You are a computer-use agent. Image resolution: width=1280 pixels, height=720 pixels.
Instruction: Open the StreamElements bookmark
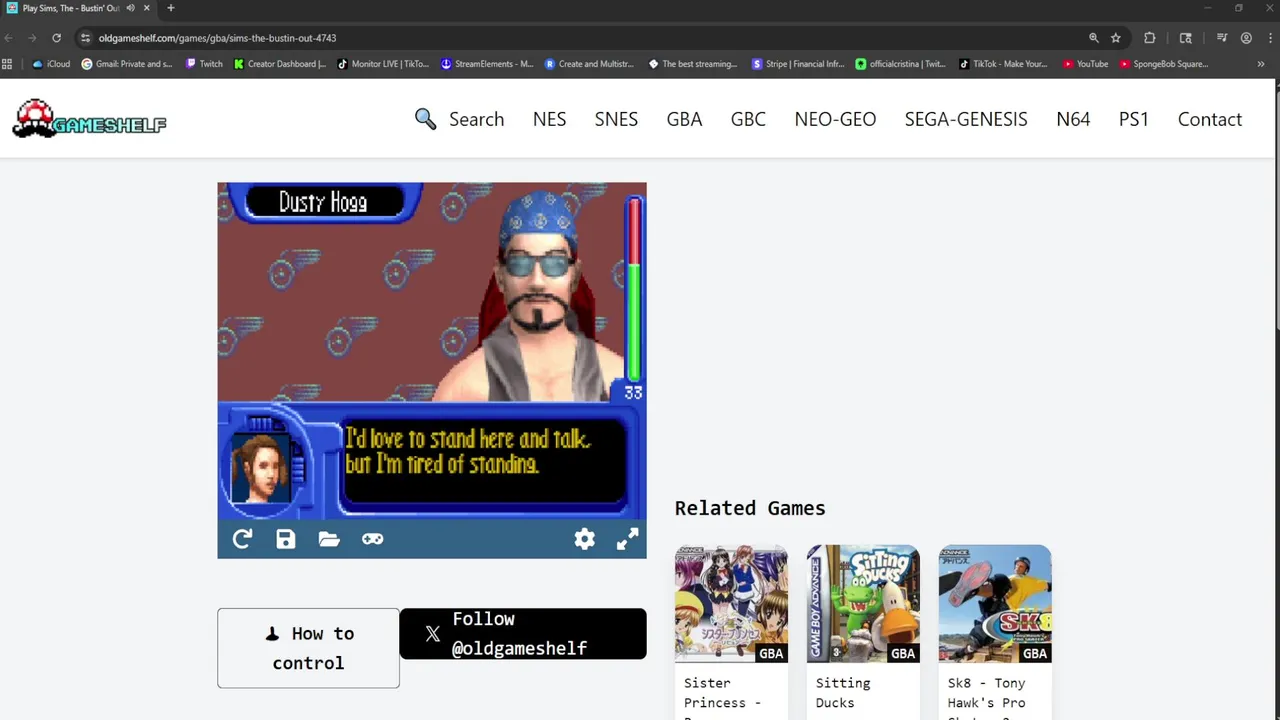click(487, 64)
